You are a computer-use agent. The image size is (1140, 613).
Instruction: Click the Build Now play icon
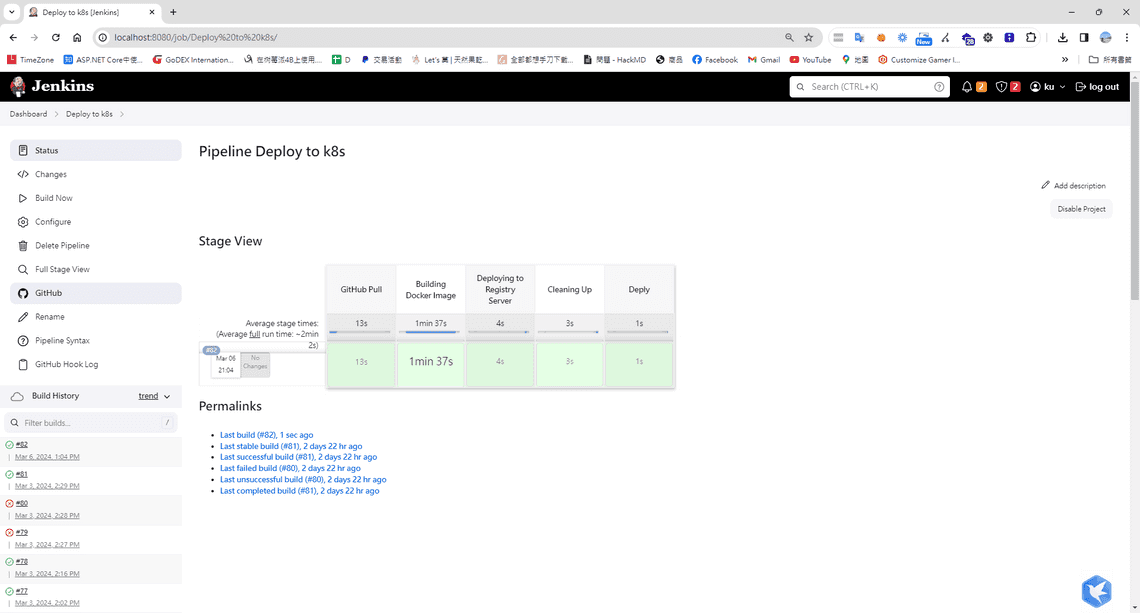pos(23,198)
